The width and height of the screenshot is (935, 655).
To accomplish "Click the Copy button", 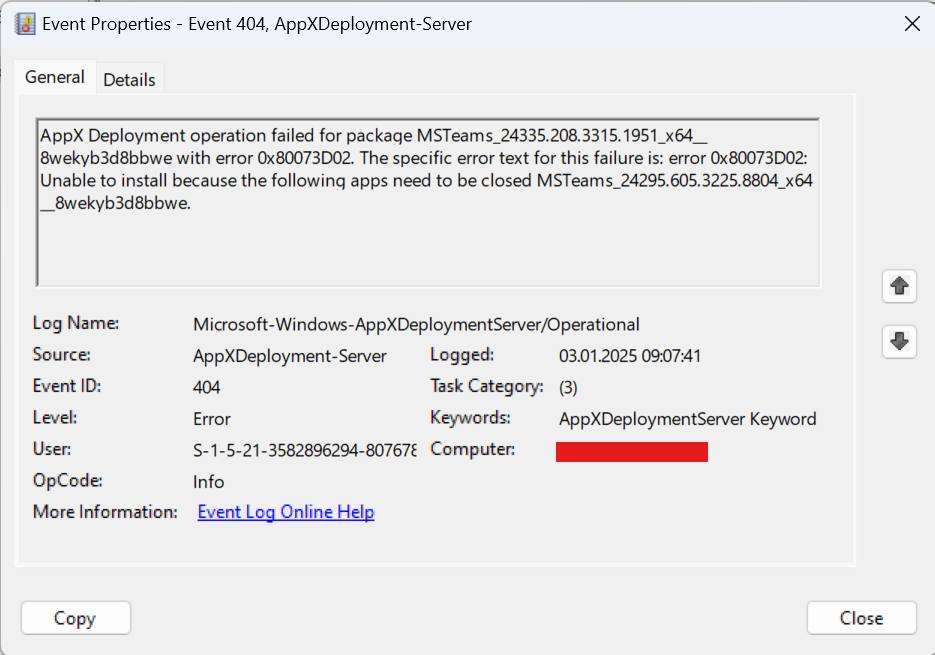I will point(76,618).
